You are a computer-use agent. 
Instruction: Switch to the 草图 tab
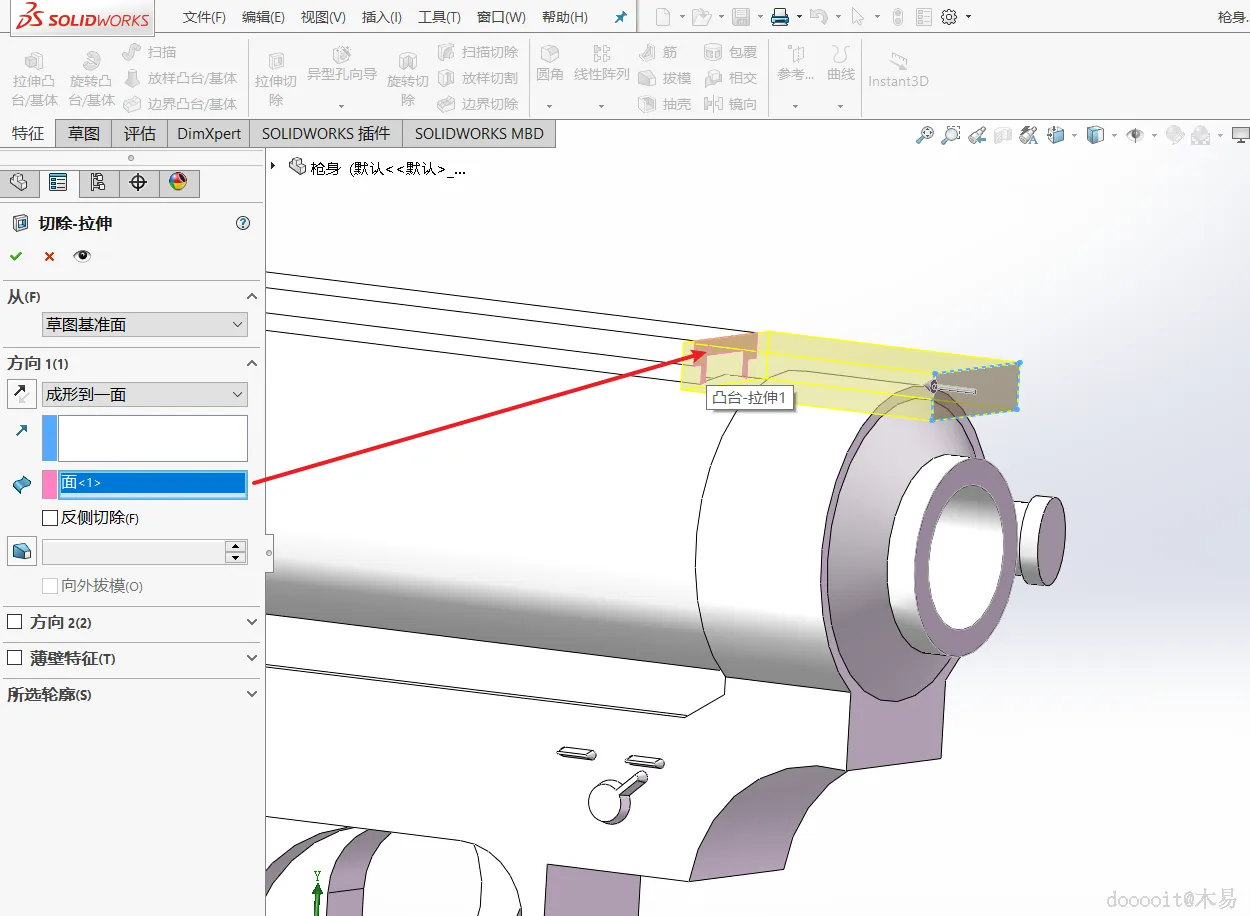pyautogui.click(x=84, y=133)
